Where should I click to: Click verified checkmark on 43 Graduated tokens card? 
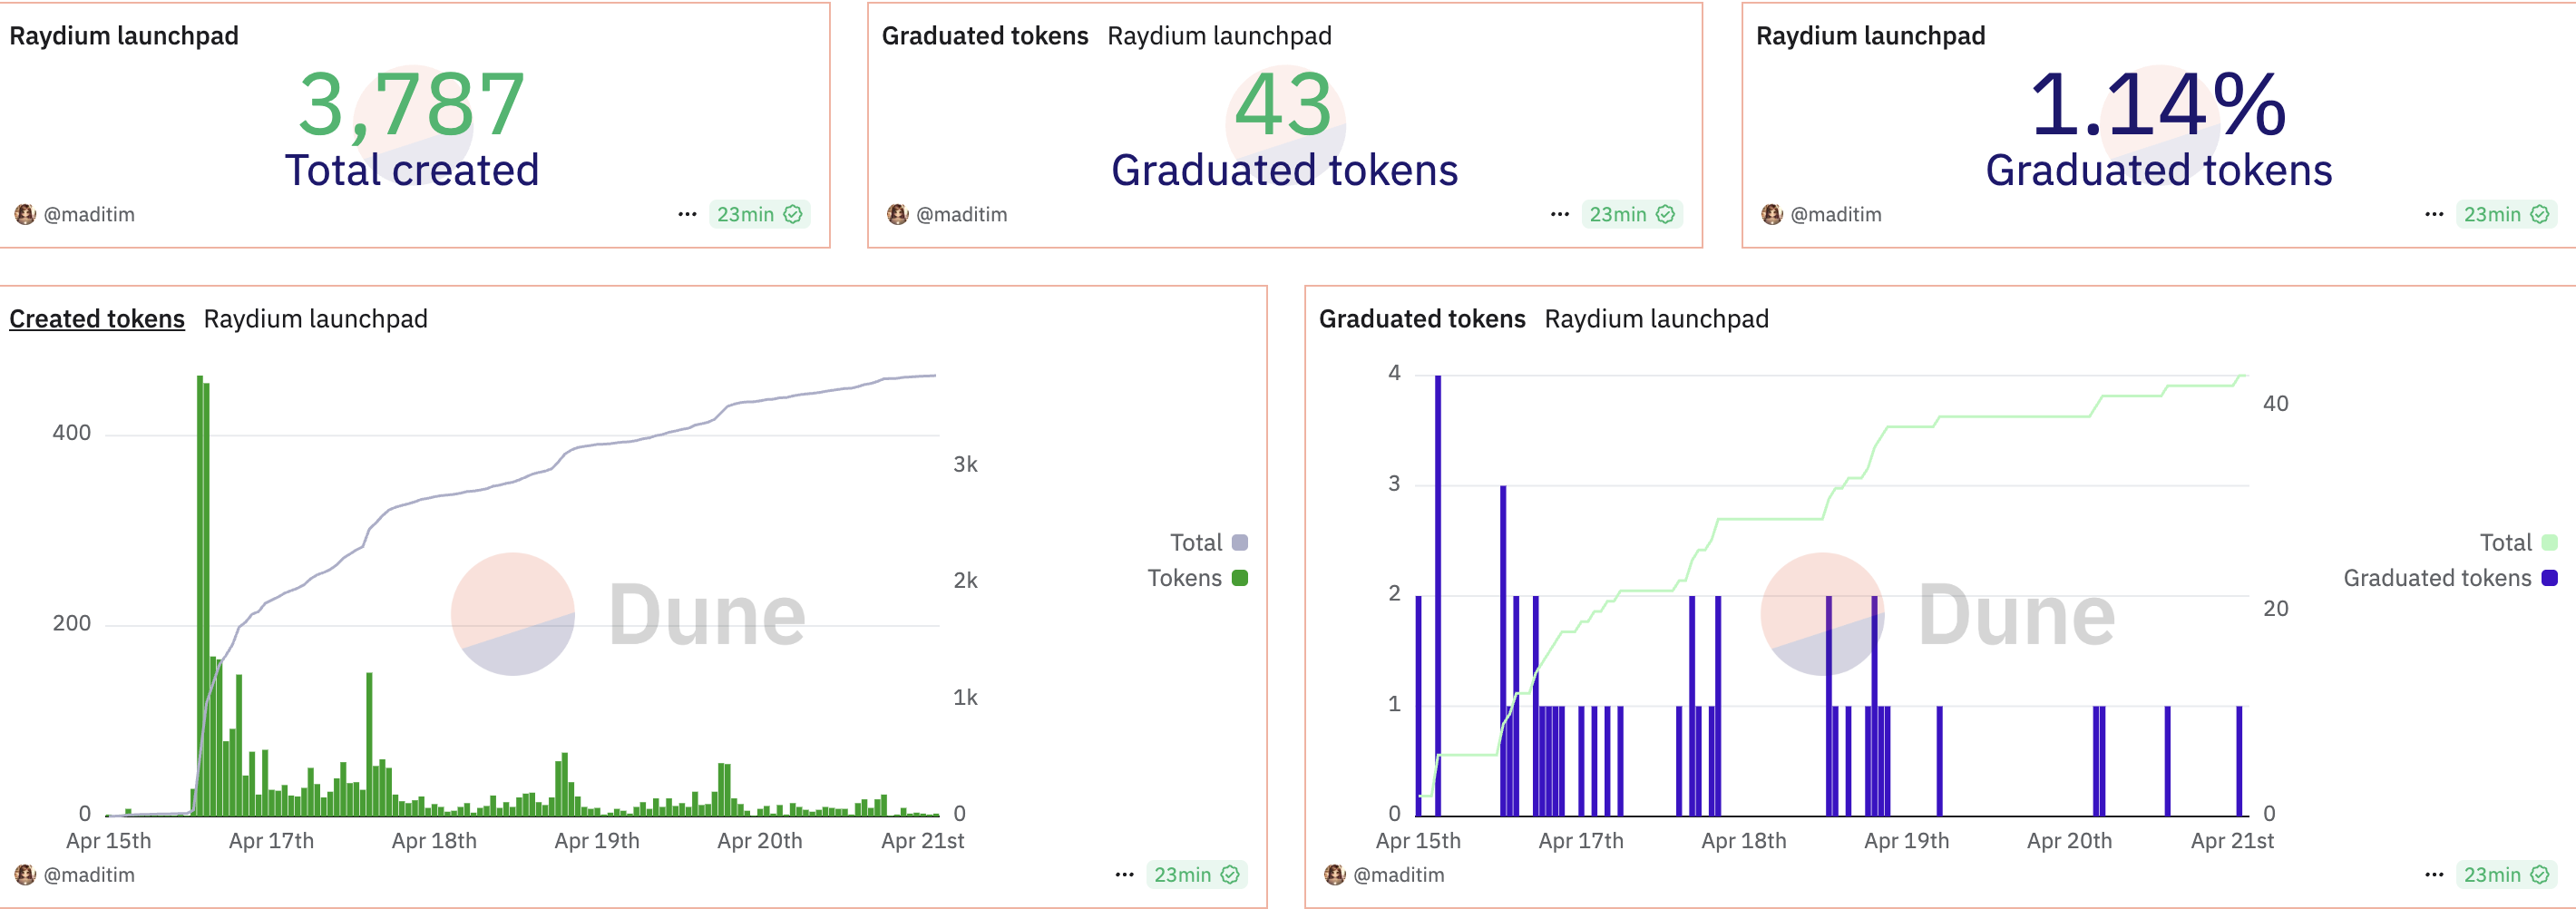coord(1665,214)
